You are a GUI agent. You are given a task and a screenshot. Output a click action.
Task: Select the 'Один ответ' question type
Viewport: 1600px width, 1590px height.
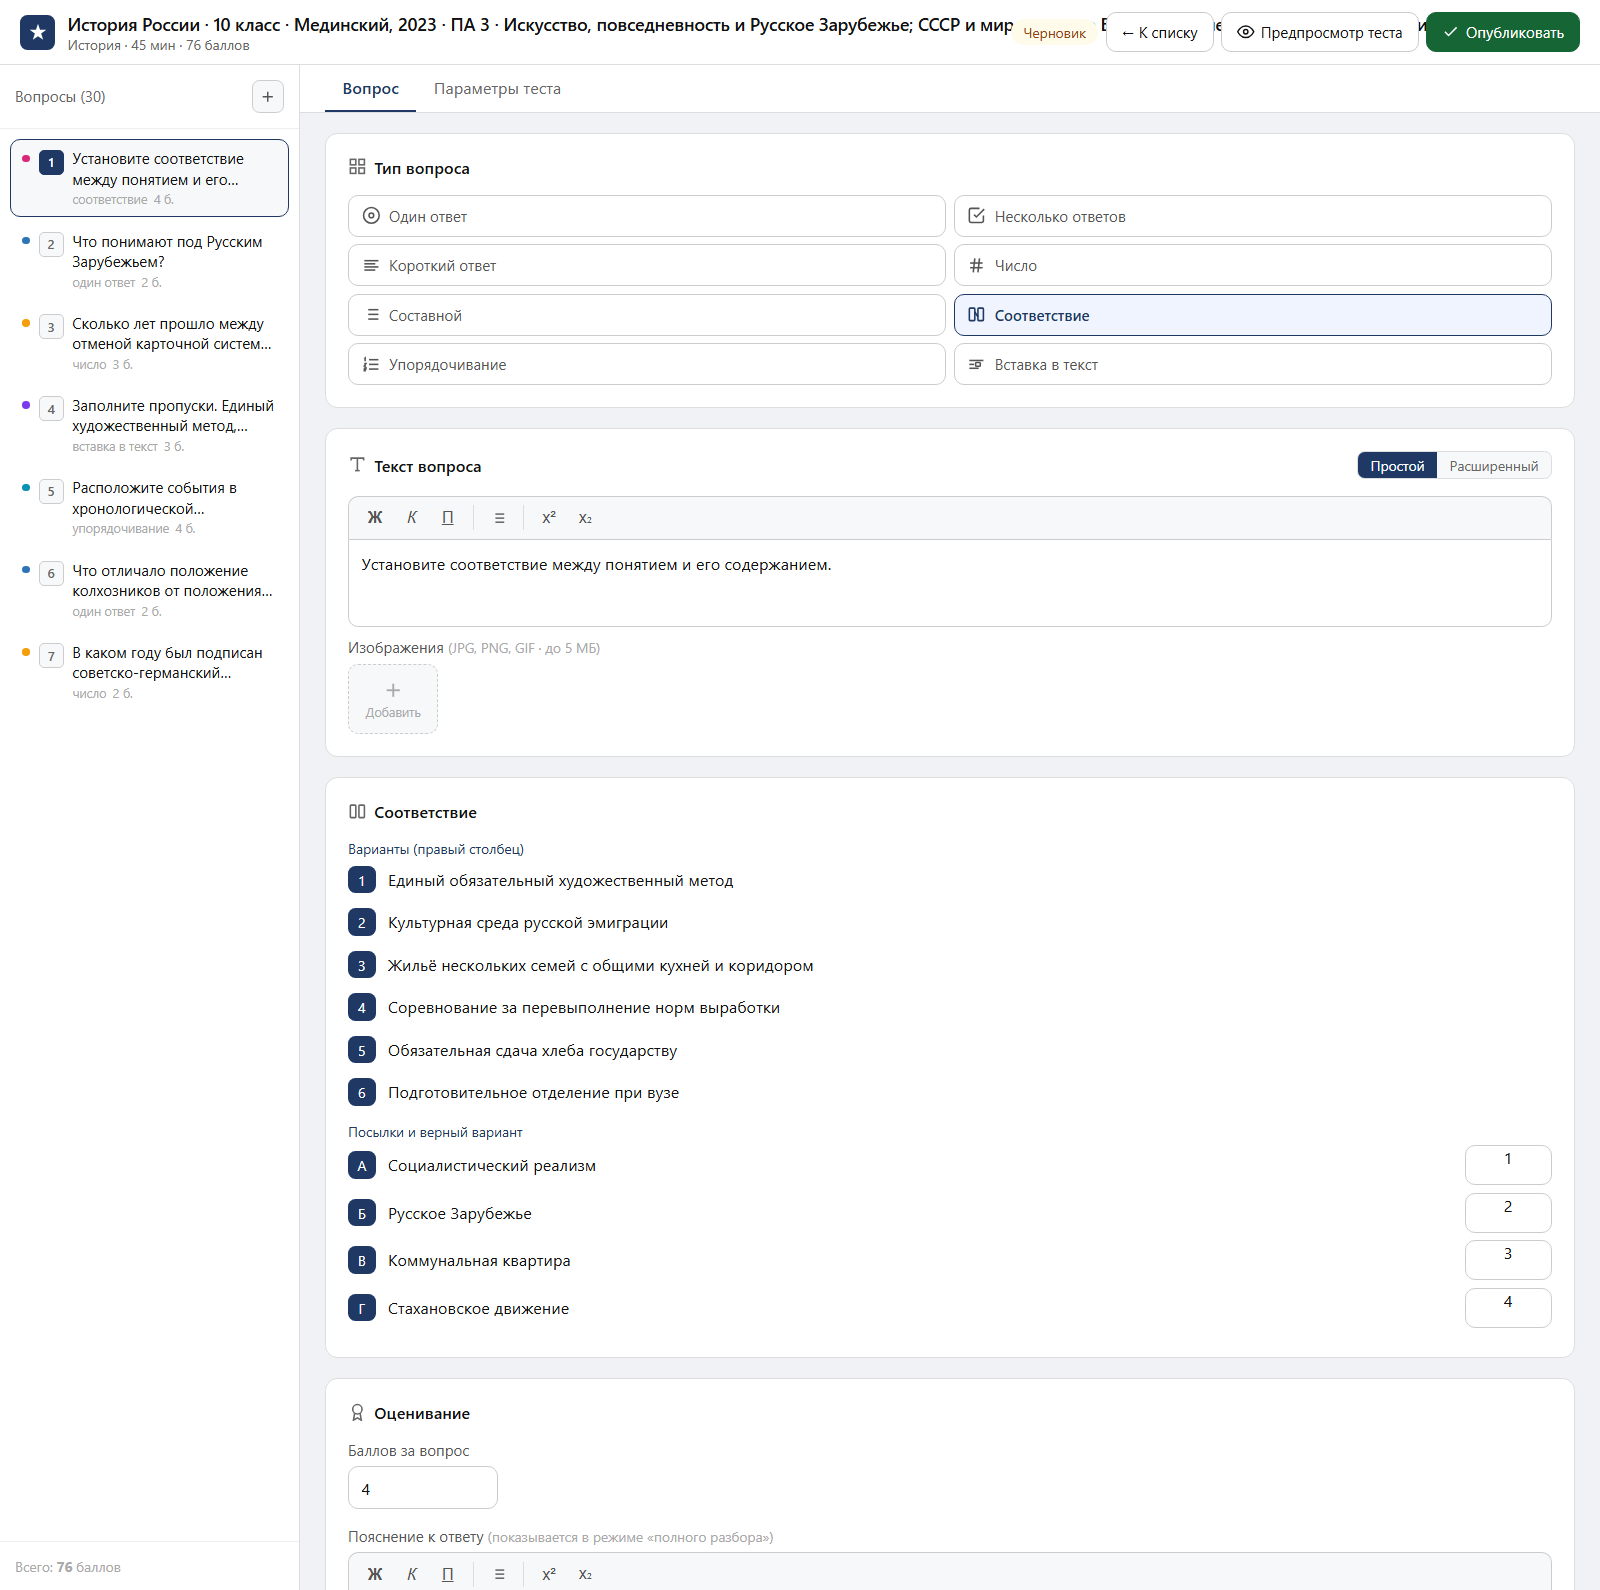click(x=647, y=216)
